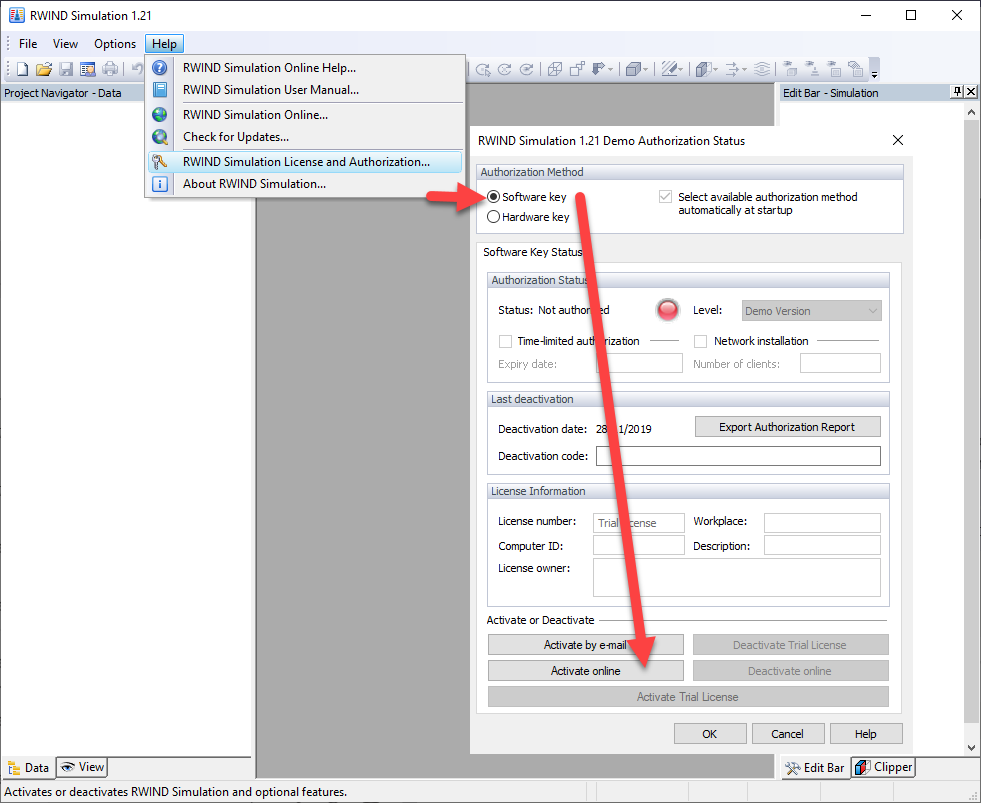Click the License number field
The height and width of the screenshot is (803, 981).
638,523
